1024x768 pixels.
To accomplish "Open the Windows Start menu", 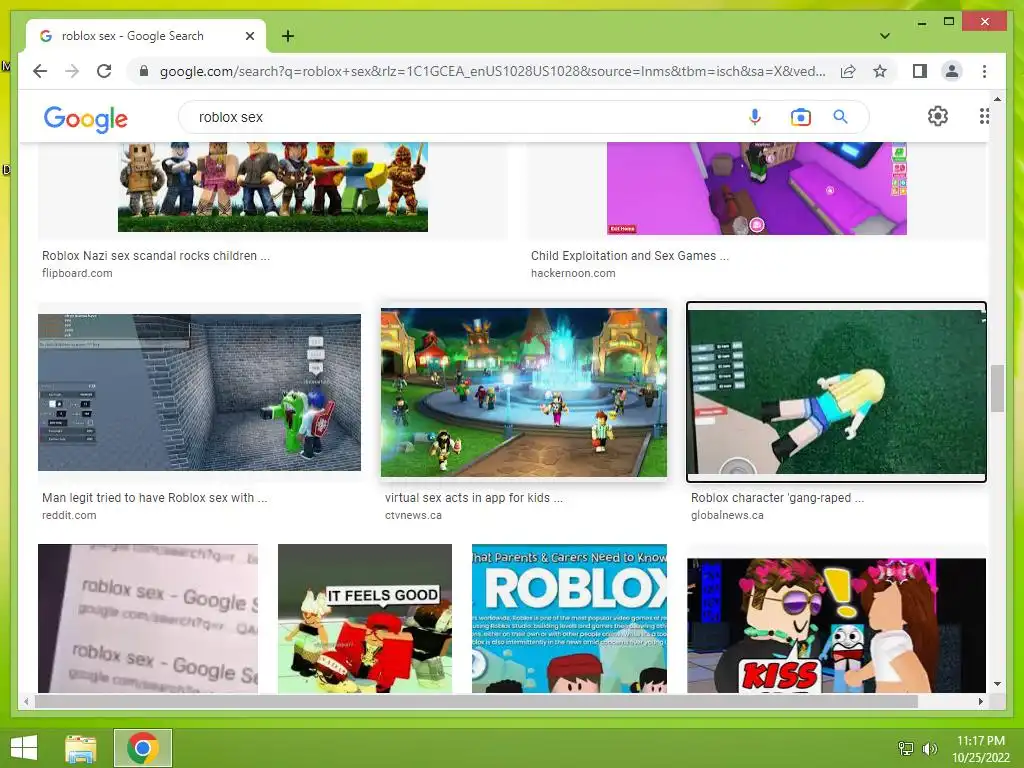I will pyautogui.click(x=24, y=748).
